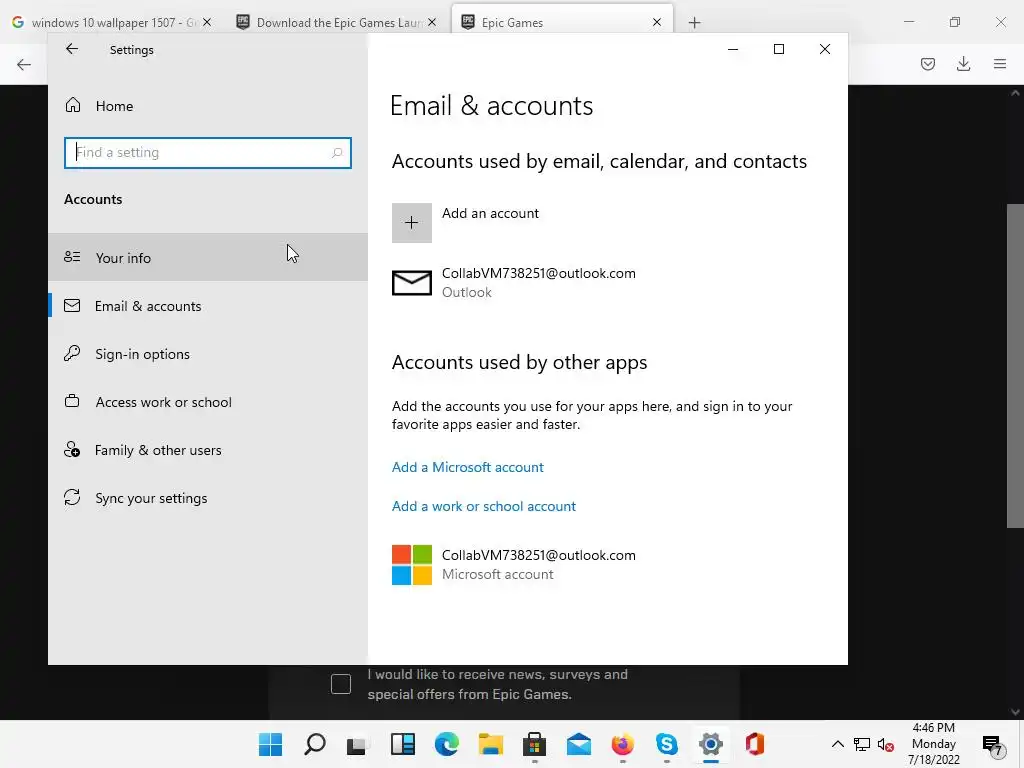1024x768 pixels.
Task: Open Access work or school
Action: (208, 402)
